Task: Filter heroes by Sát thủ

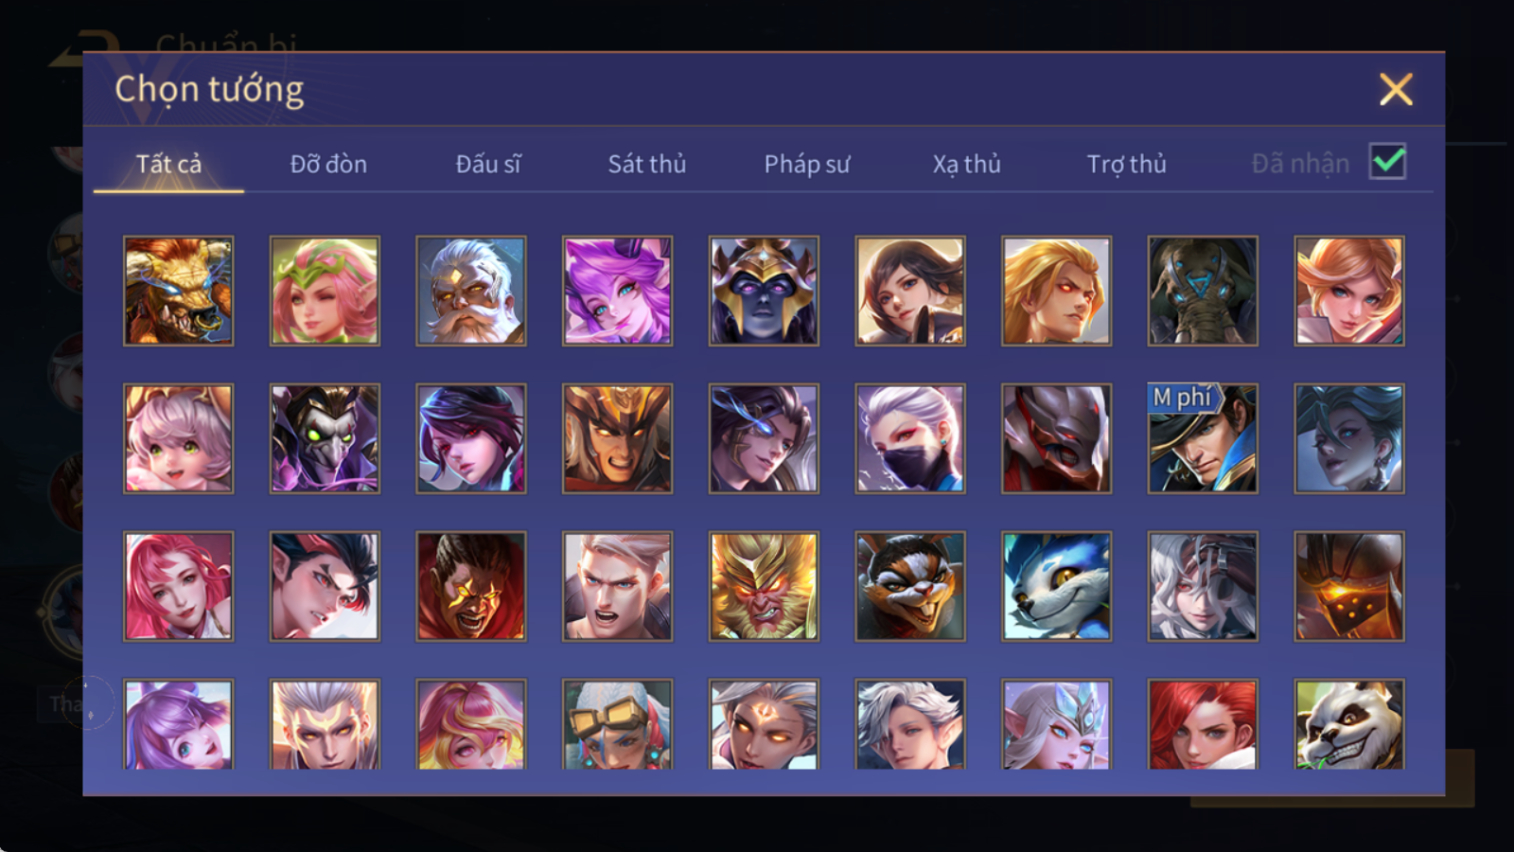Action: [x=647, y=164]
